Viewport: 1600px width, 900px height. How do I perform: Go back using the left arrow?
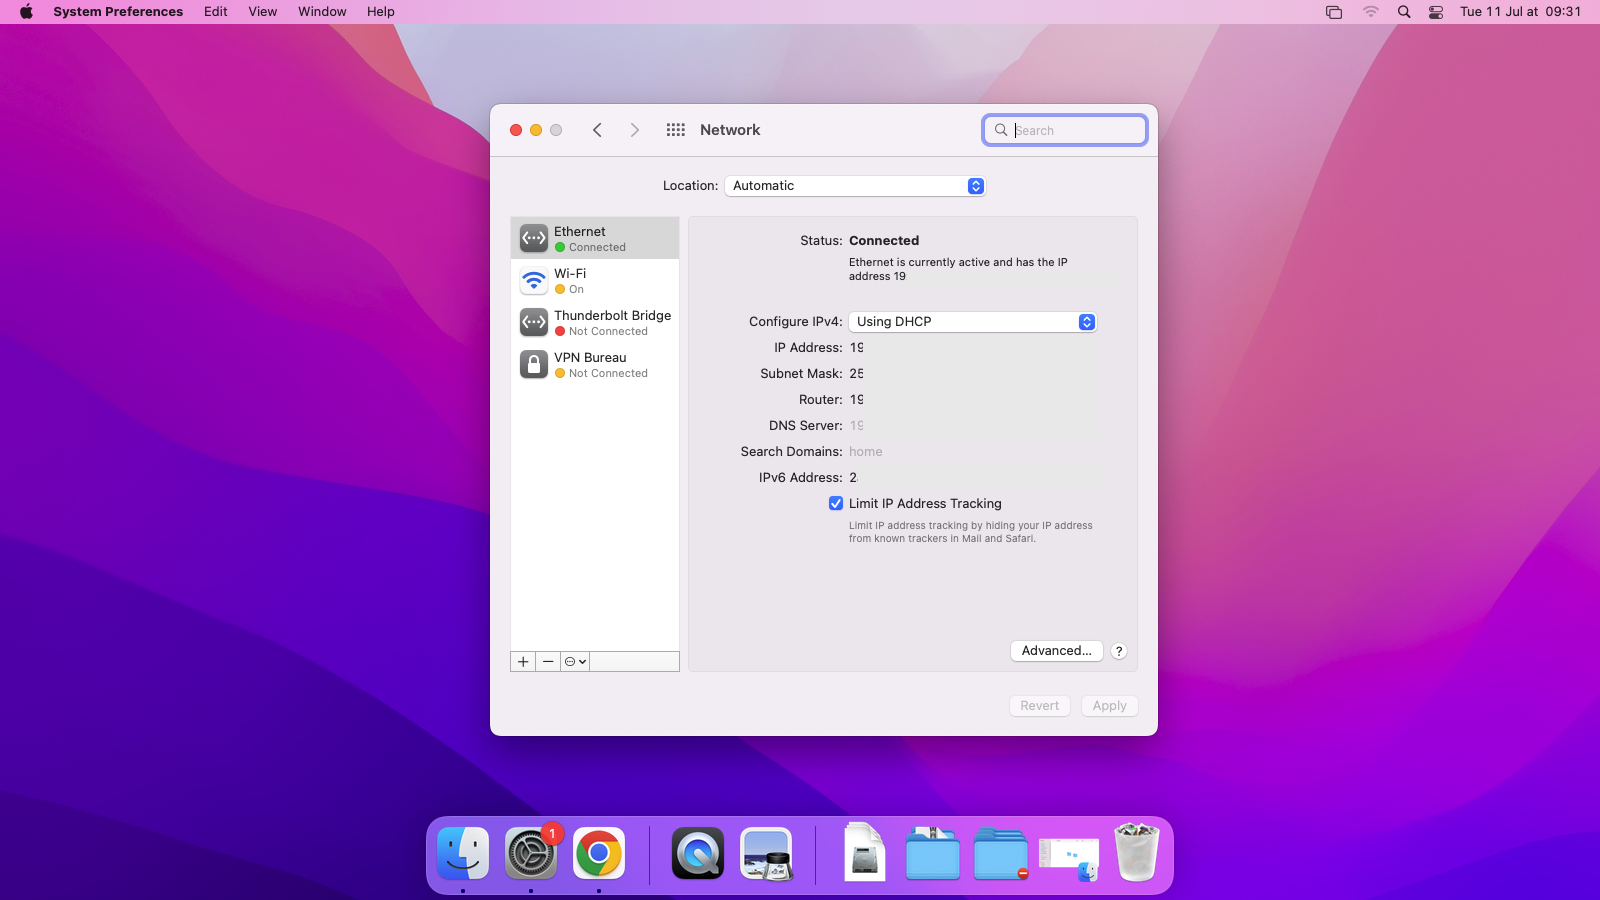pyautogui.click(x=597, y=130)
